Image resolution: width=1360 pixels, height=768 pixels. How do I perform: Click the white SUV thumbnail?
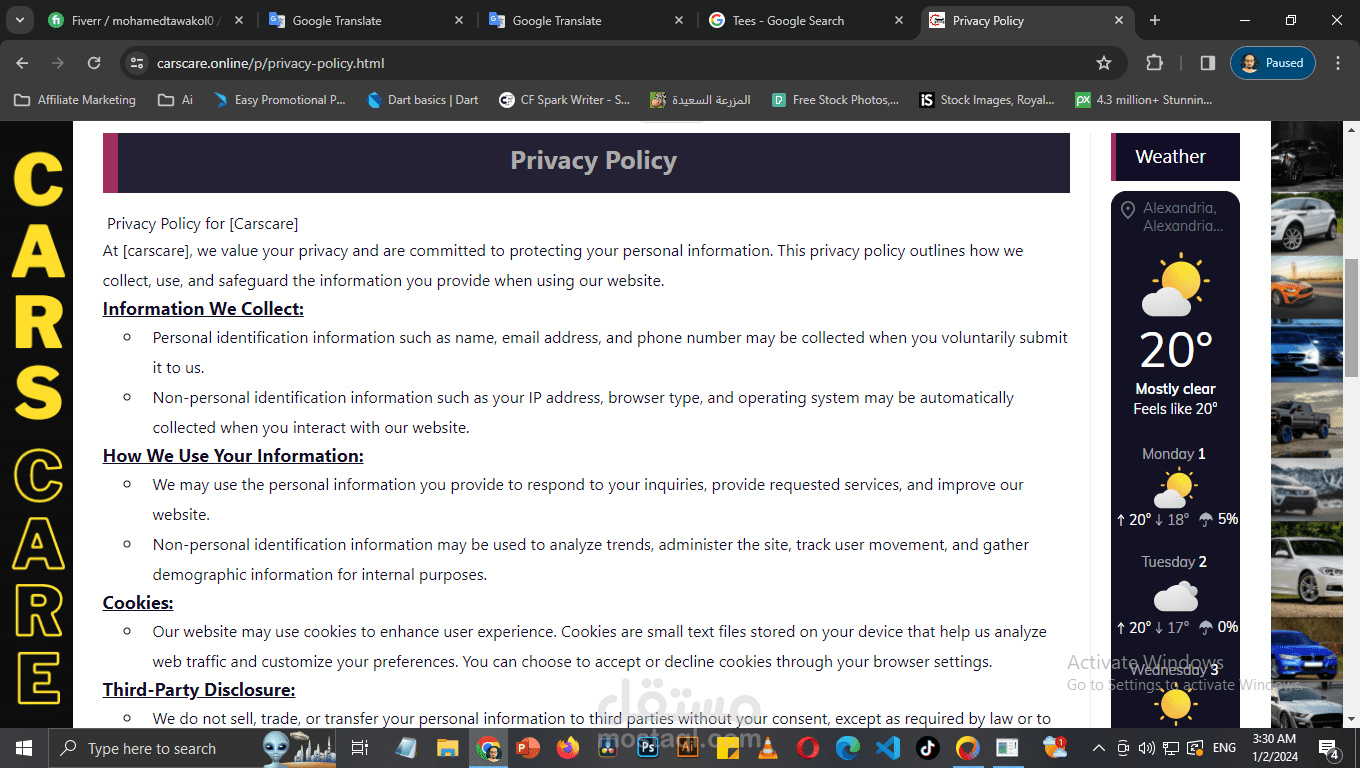tap(1306, 223)
